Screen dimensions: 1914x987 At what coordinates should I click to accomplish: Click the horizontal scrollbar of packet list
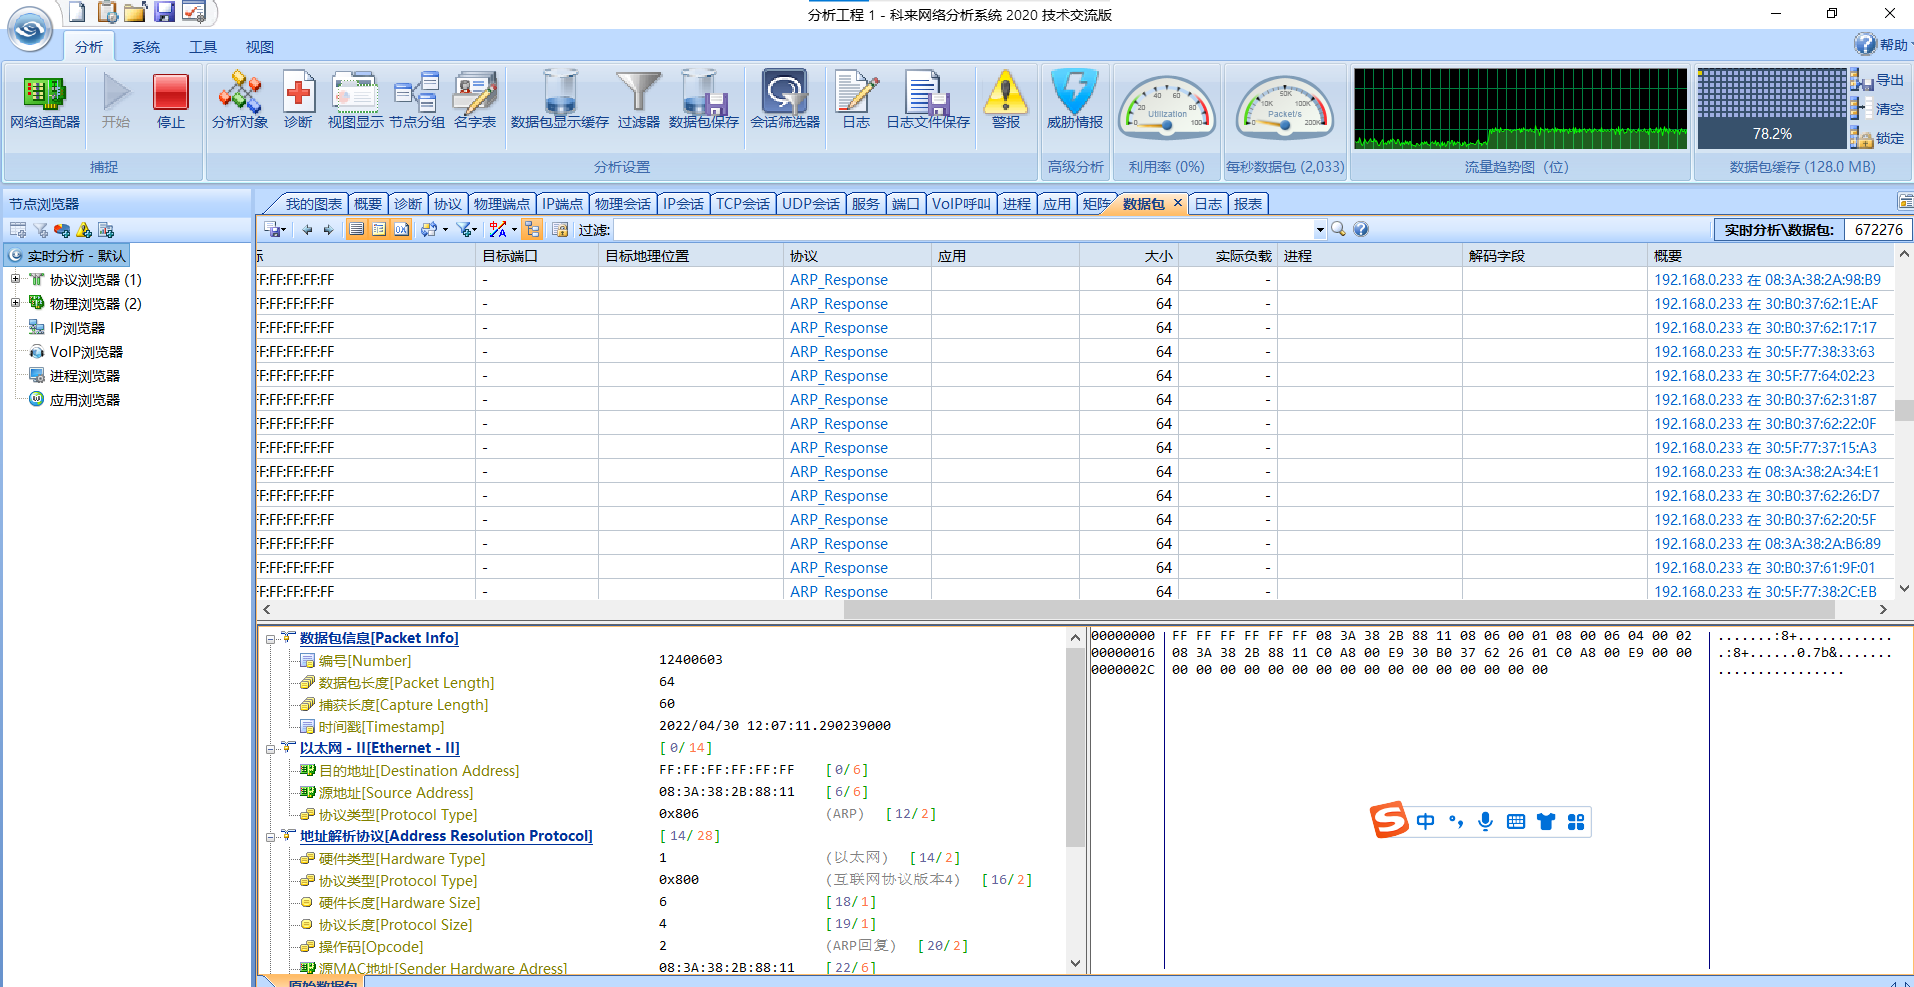pos(1340,609)
